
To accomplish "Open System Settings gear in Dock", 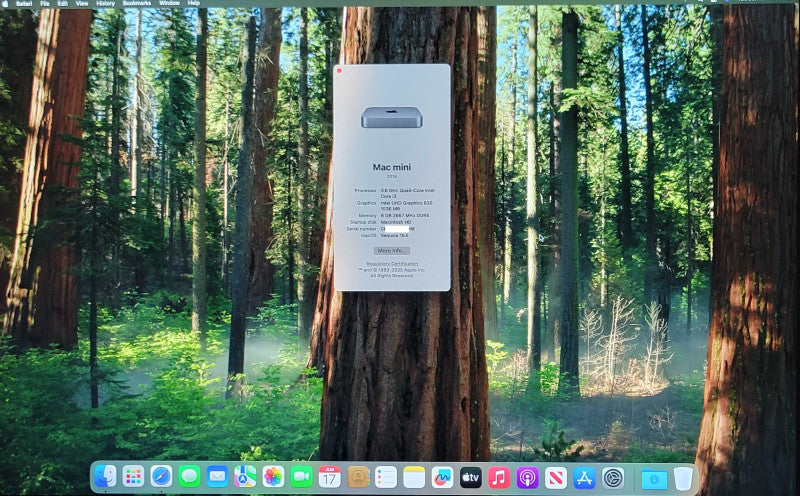I will point(613,477).
